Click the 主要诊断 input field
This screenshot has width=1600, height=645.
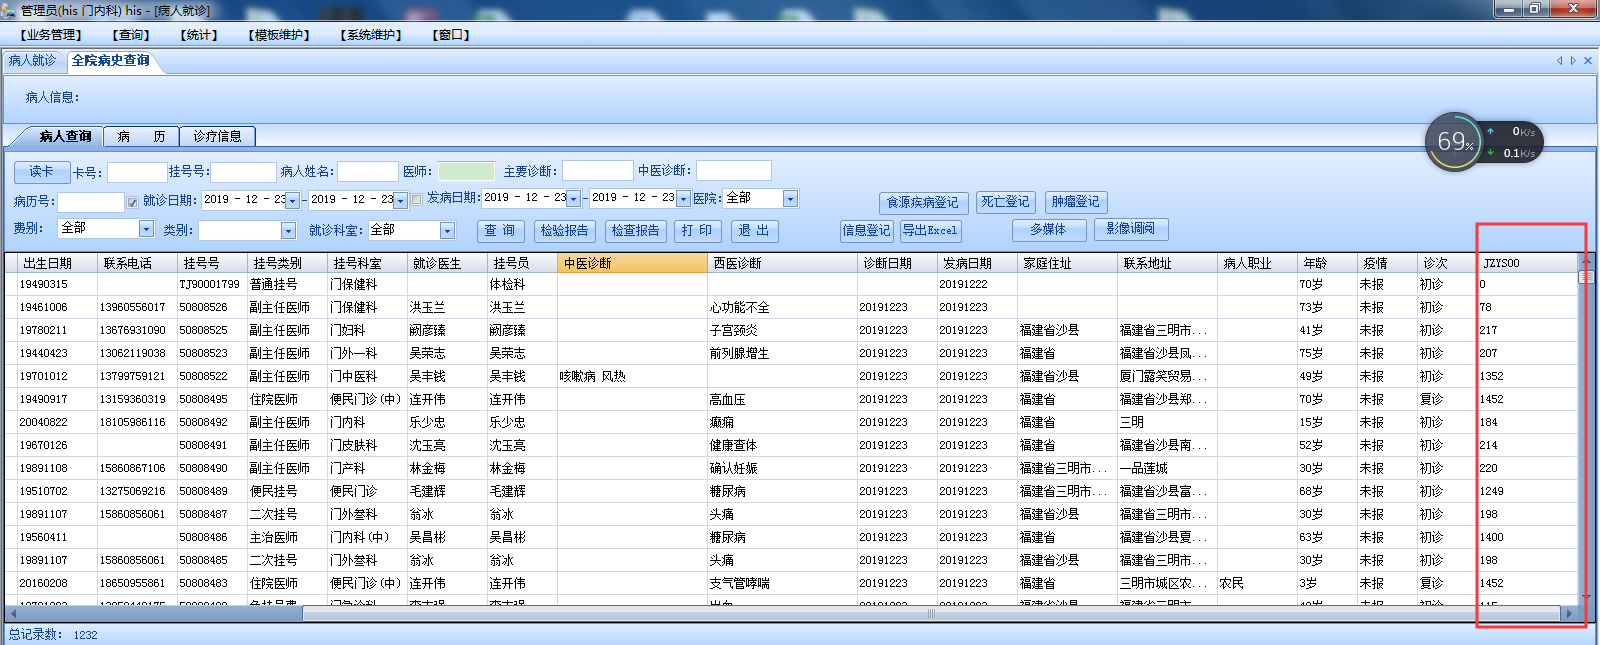pos(598,171)
